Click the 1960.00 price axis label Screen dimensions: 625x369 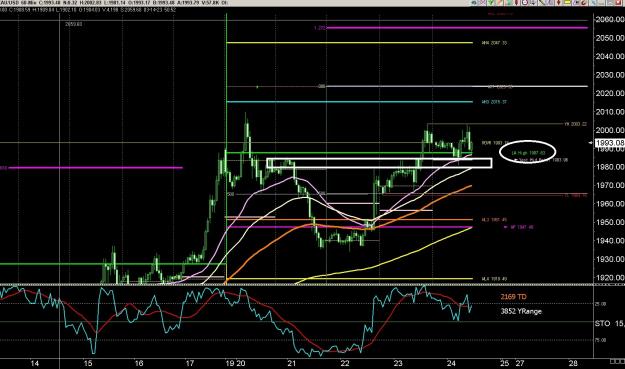[x=610, y=204]
